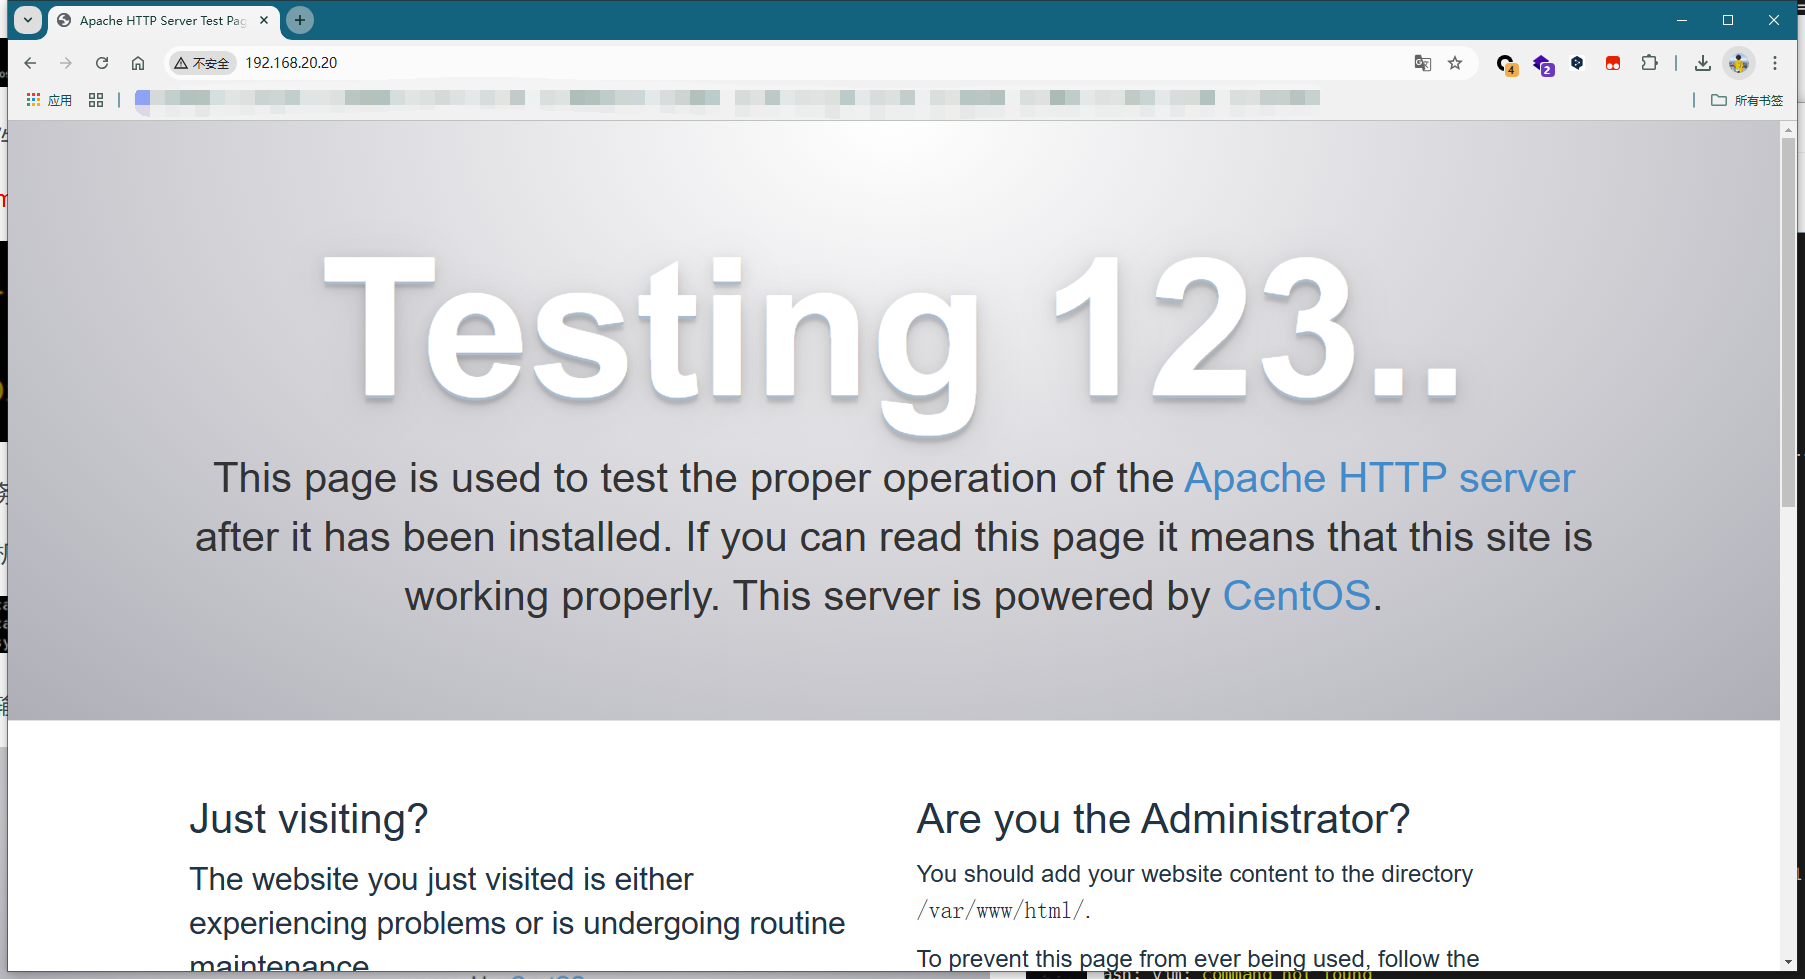The image size is (1805, 979).
Task: Close the Apache HTTP Server tab
Action: [264, 20]
